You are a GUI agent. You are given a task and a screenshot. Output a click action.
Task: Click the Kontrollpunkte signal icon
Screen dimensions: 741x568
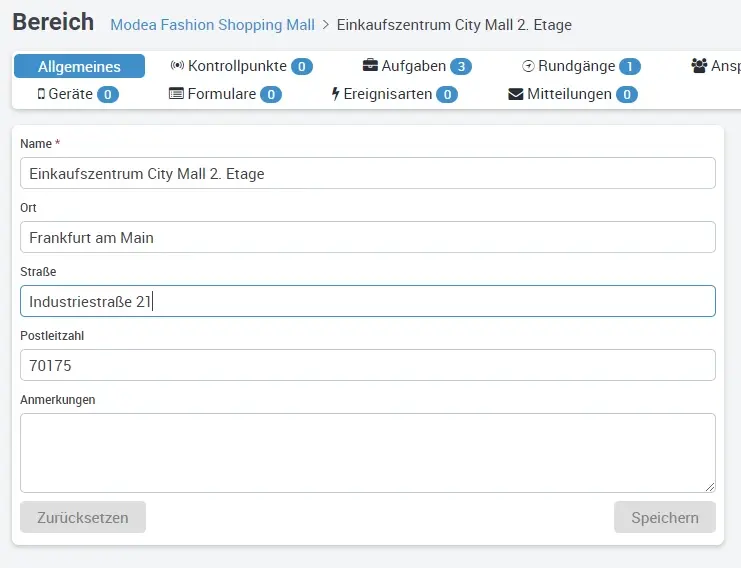pos(177,66)
